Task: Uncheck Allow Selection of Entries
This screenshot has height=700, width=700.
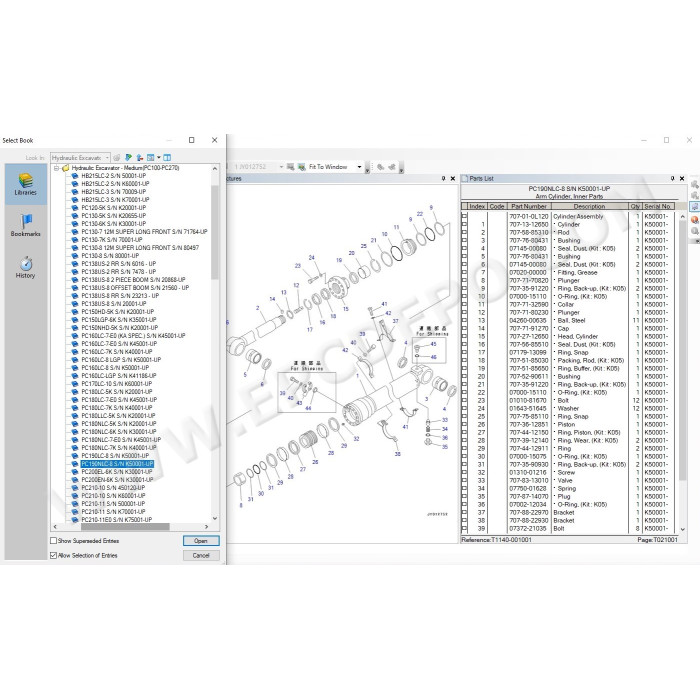Action: coord(54,555)
